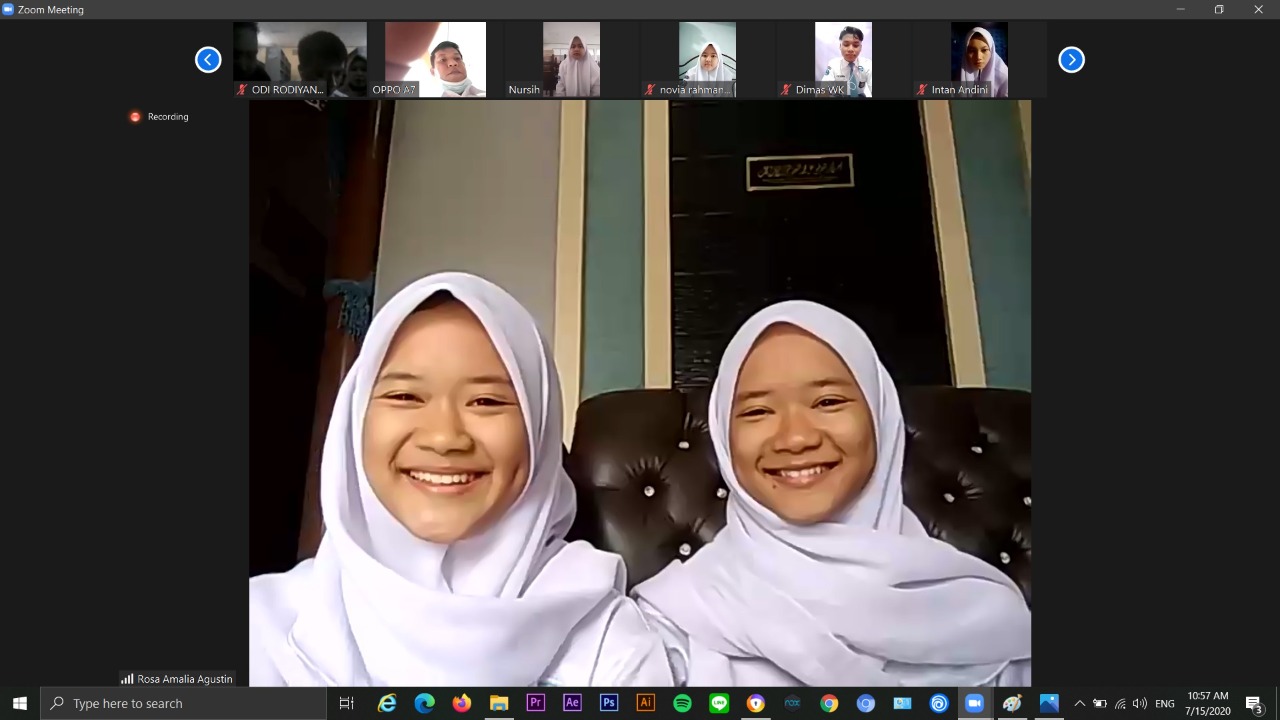Click the Windows search box

(185, 703)
